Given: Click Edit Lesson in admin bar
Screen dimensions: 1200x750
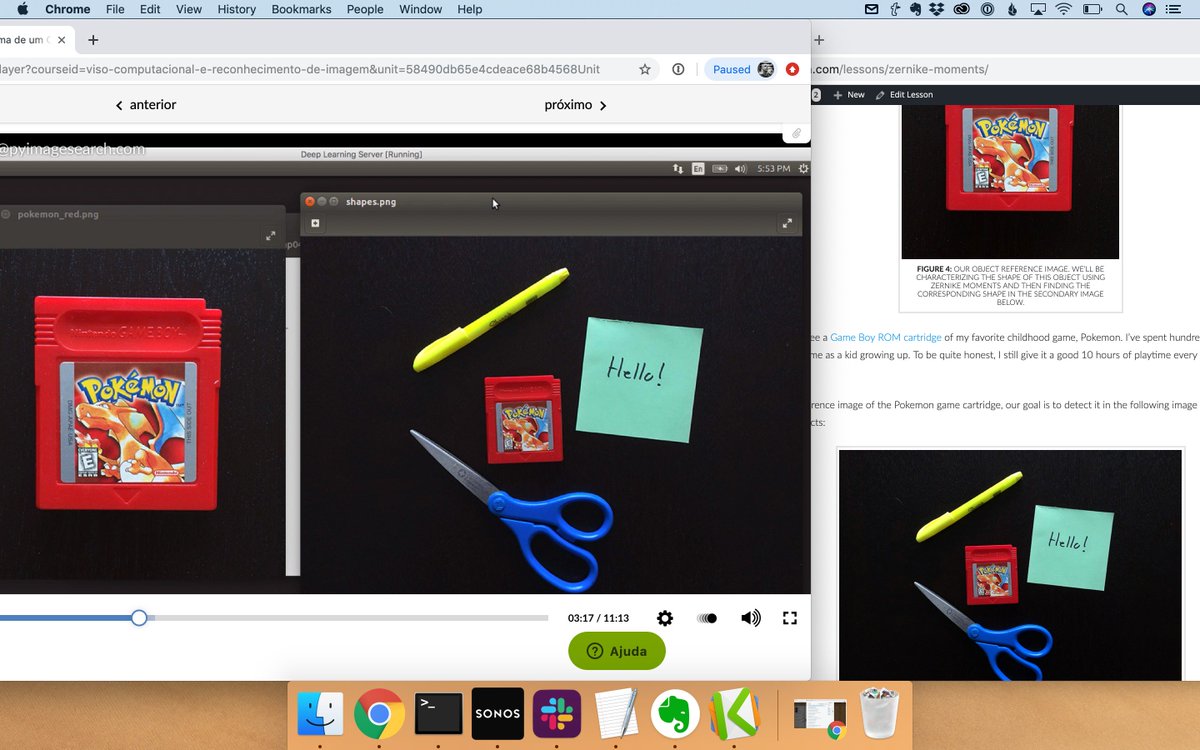Looking at the screenshot, I should pyautogui.click(x=904, y=94).
